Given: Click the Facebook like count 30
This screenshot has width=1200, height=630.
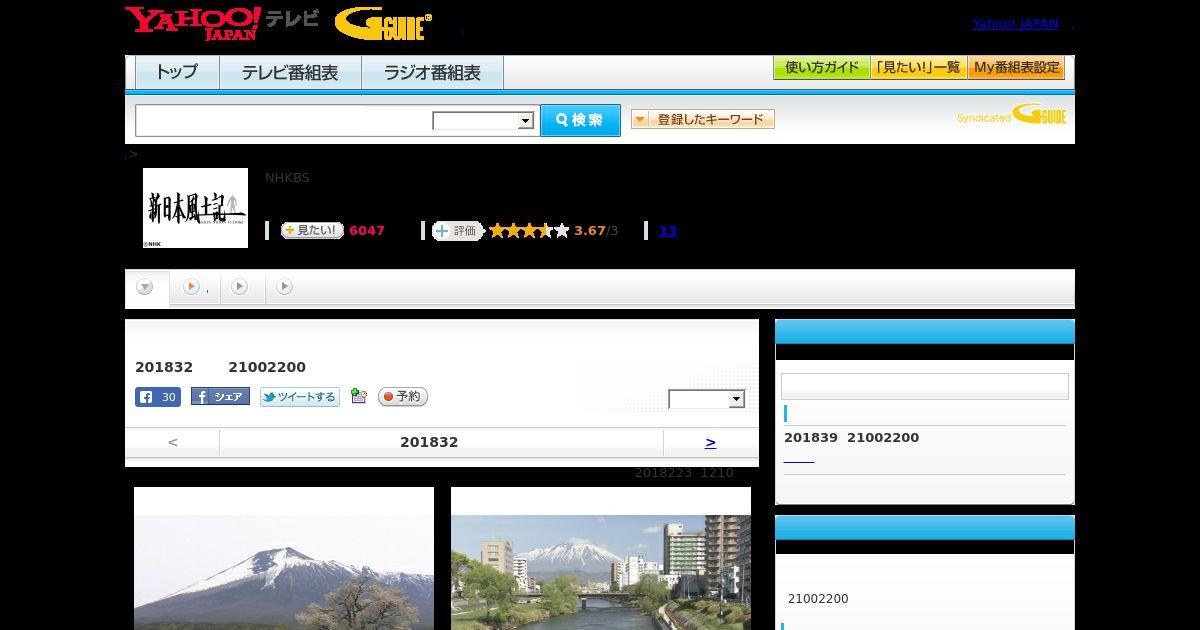Looking at the screenshot, I should coord(158,397).
